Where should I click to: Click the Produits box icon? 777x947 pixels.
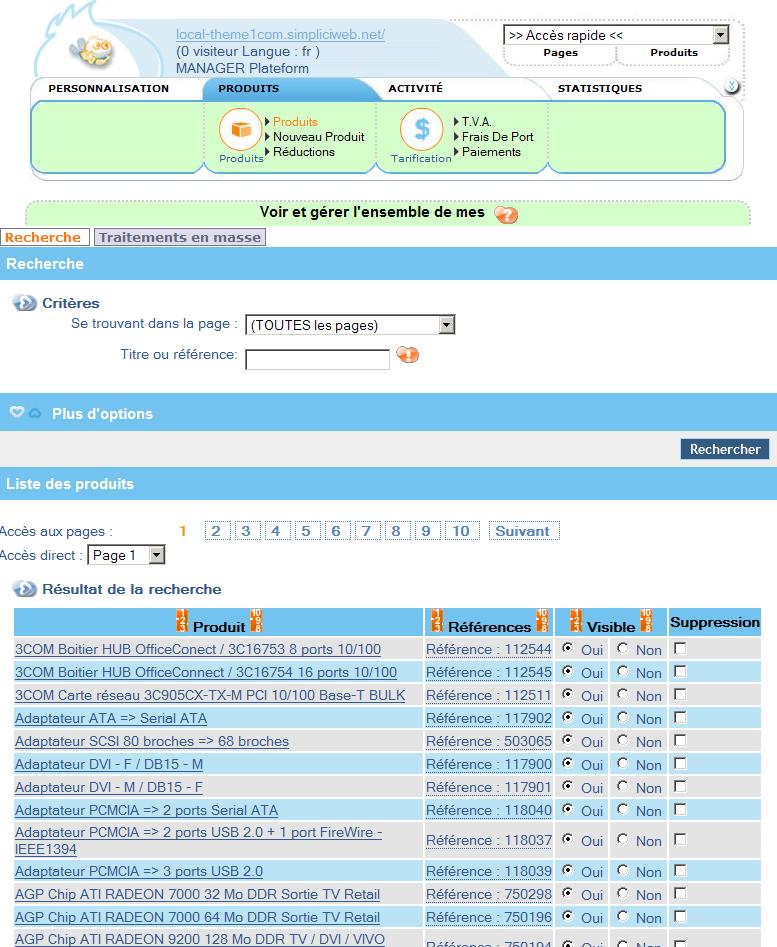pyautogui.click(x=240, y=130)
